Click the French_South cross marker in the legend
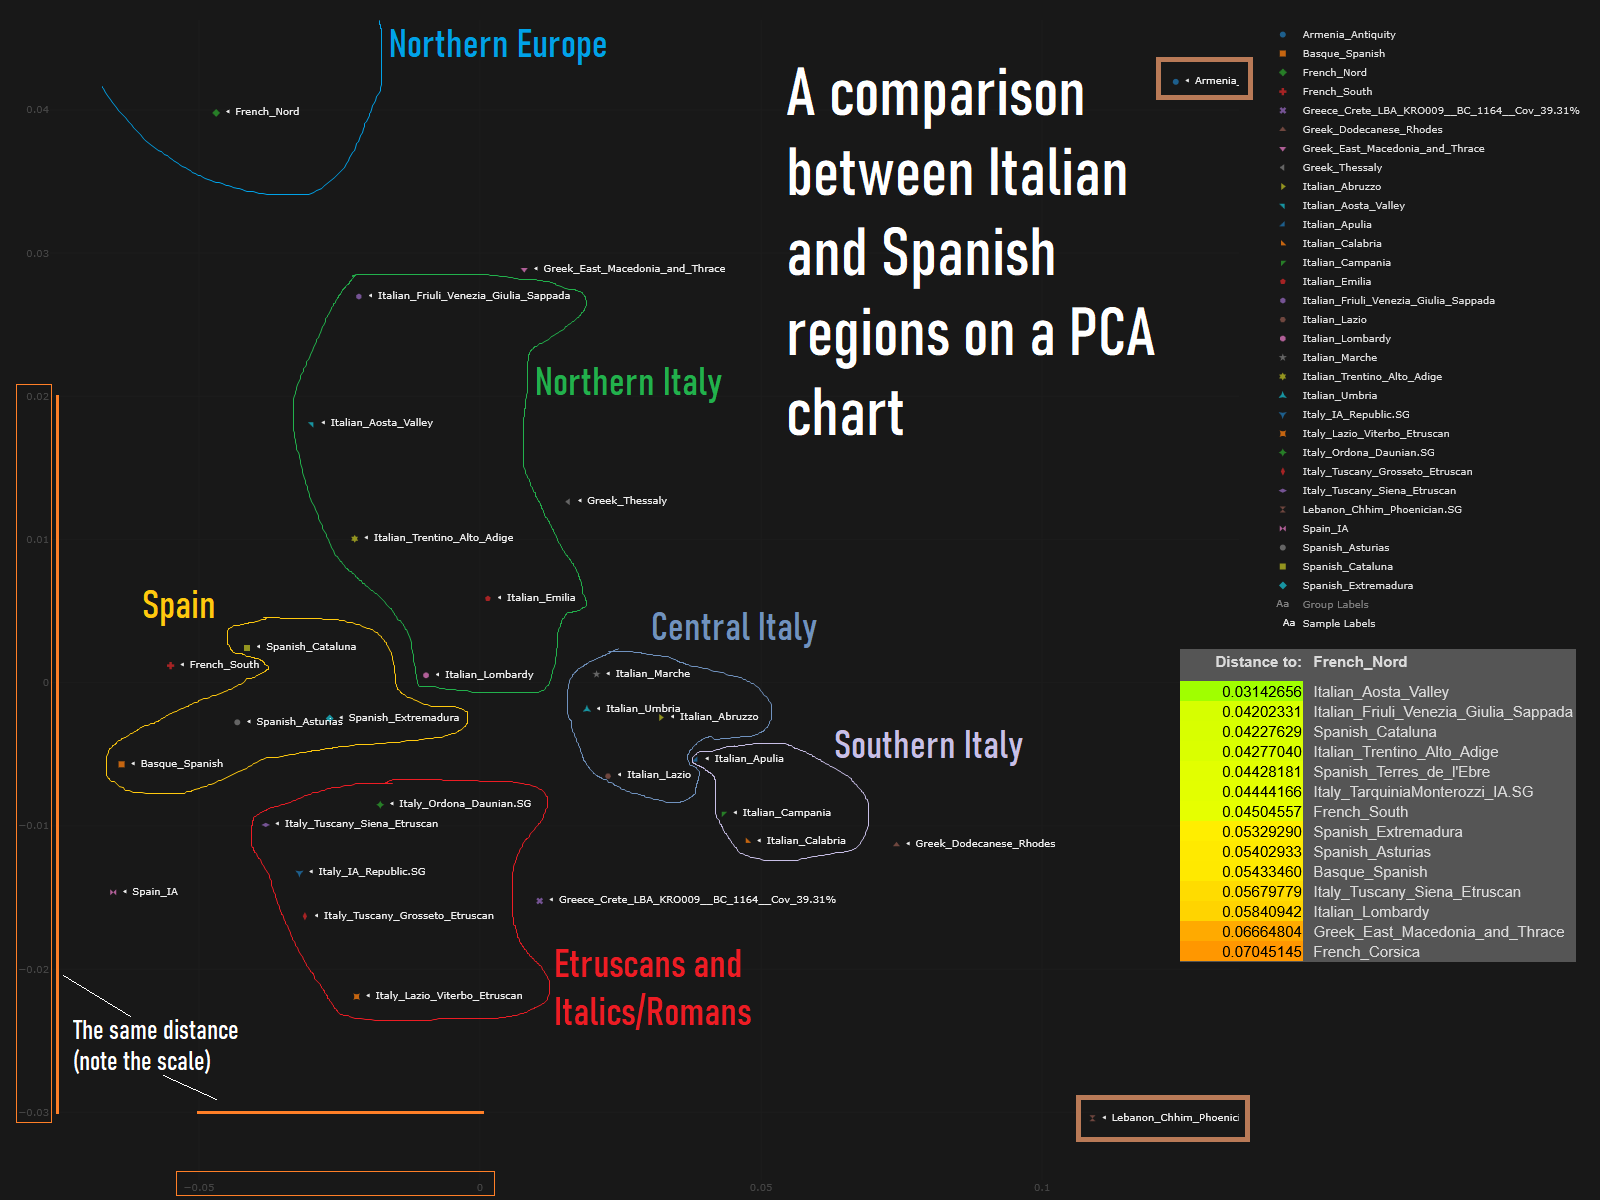Viewport: 1600px width, 1200px height. [1283, 92]
